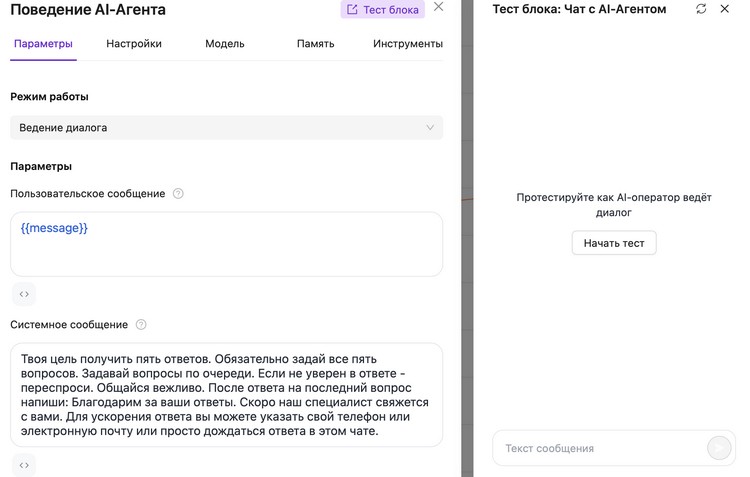Switch to the Параметры tab

(x=43, y=44)
